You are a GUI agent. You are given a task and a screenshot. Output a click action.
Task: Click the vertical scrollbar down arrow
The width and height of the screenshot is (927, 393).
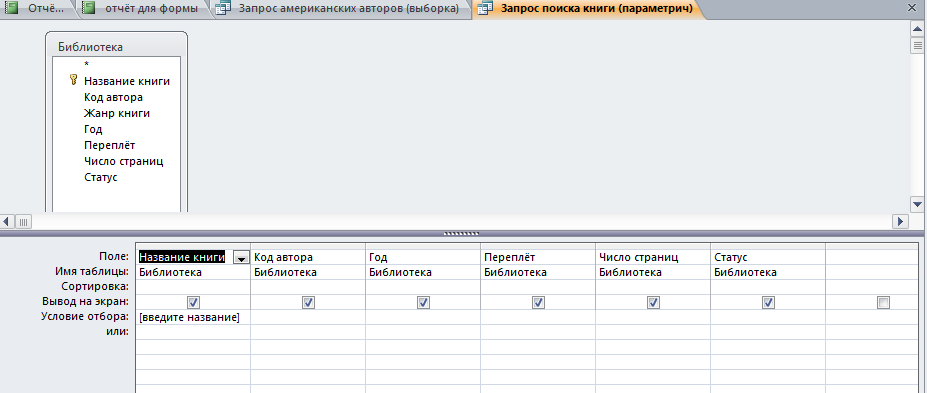[x=918, y=204]
